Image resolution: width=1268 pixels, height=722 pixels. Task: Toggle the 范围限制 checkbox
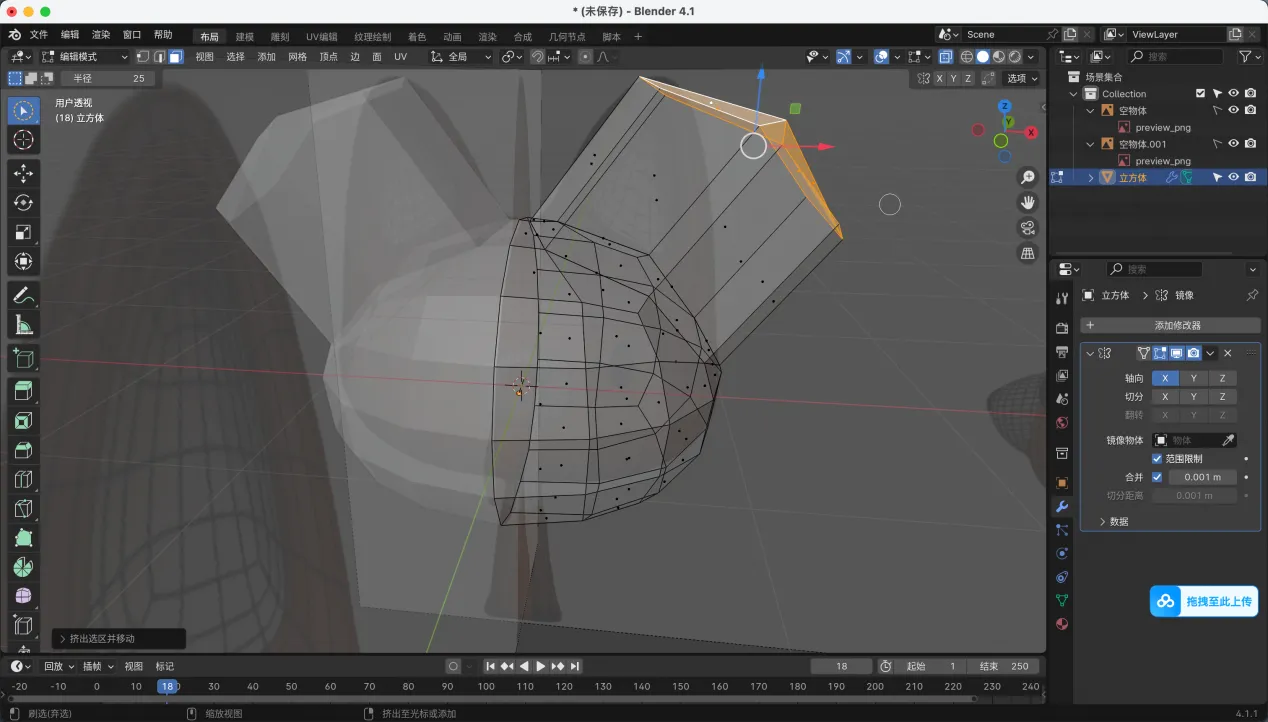pyautogui.click(x=1157, y=459)
